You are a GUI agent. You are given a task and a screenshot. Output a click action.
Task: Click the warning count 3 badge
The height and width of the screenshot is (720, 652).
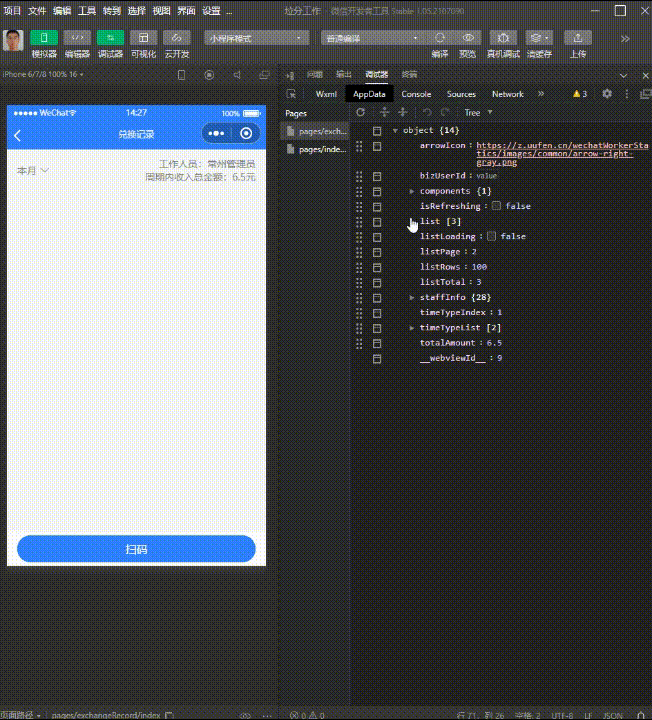point(580,94)
